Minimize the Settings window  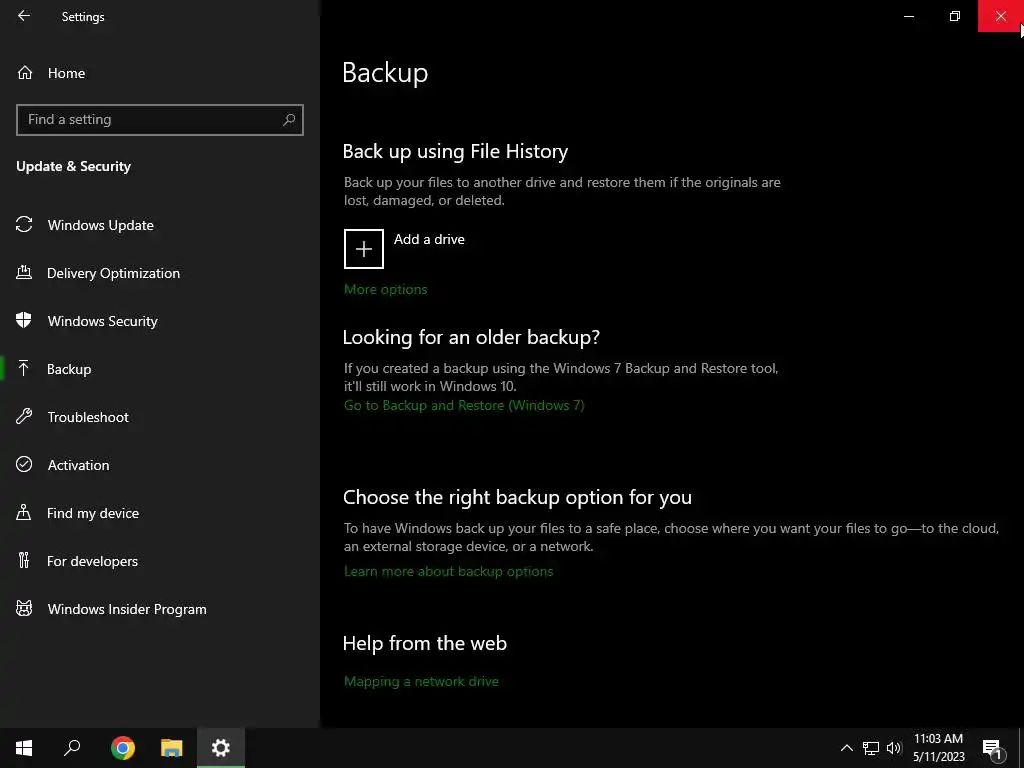click(x=908, y=16)
